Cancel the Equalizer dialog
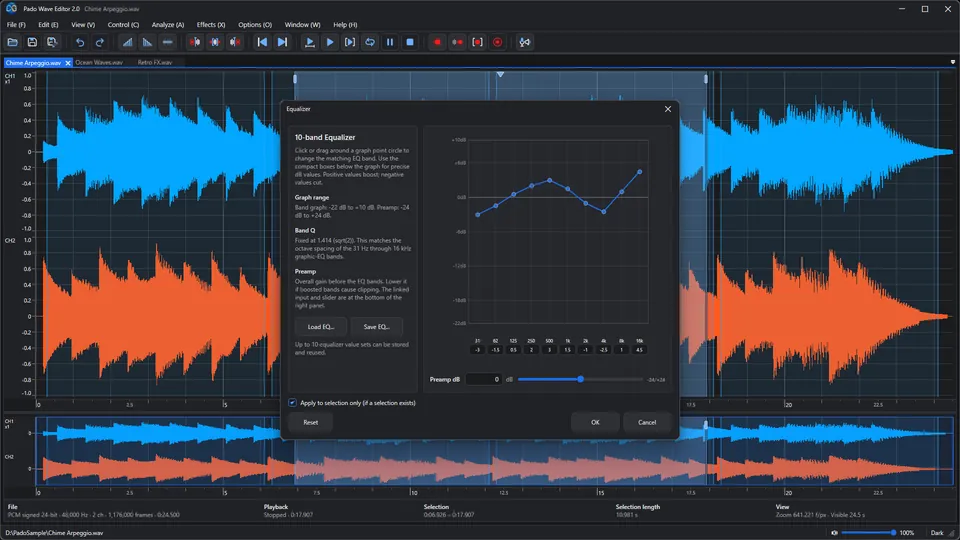The height and width of the screenshot is (540, 960). (x=647, y=422)
